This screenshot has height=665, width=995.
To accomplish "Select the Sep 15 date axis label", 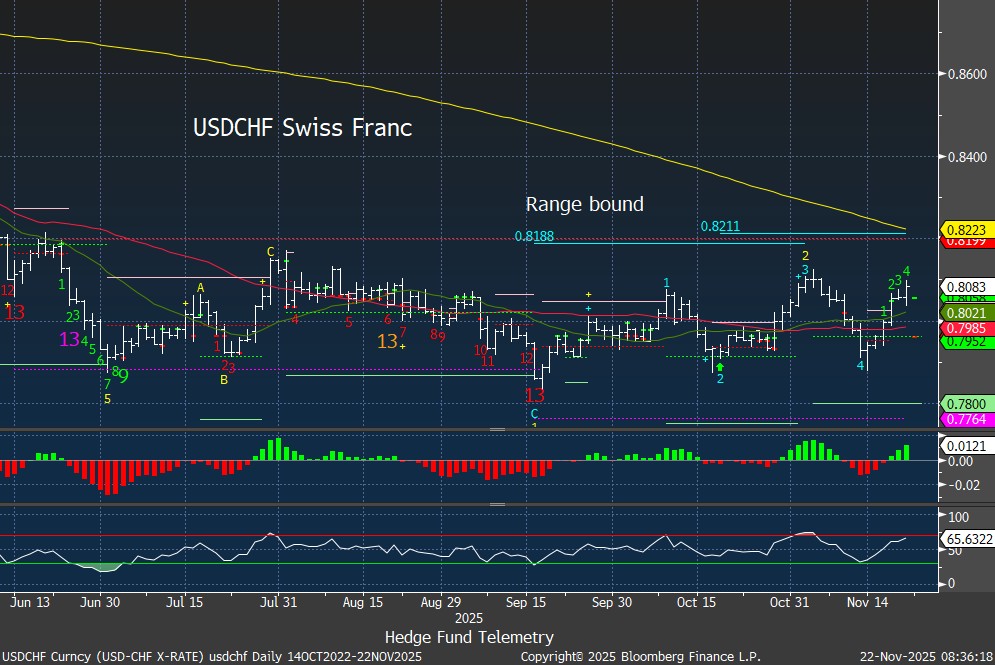I will click(525, 603).
